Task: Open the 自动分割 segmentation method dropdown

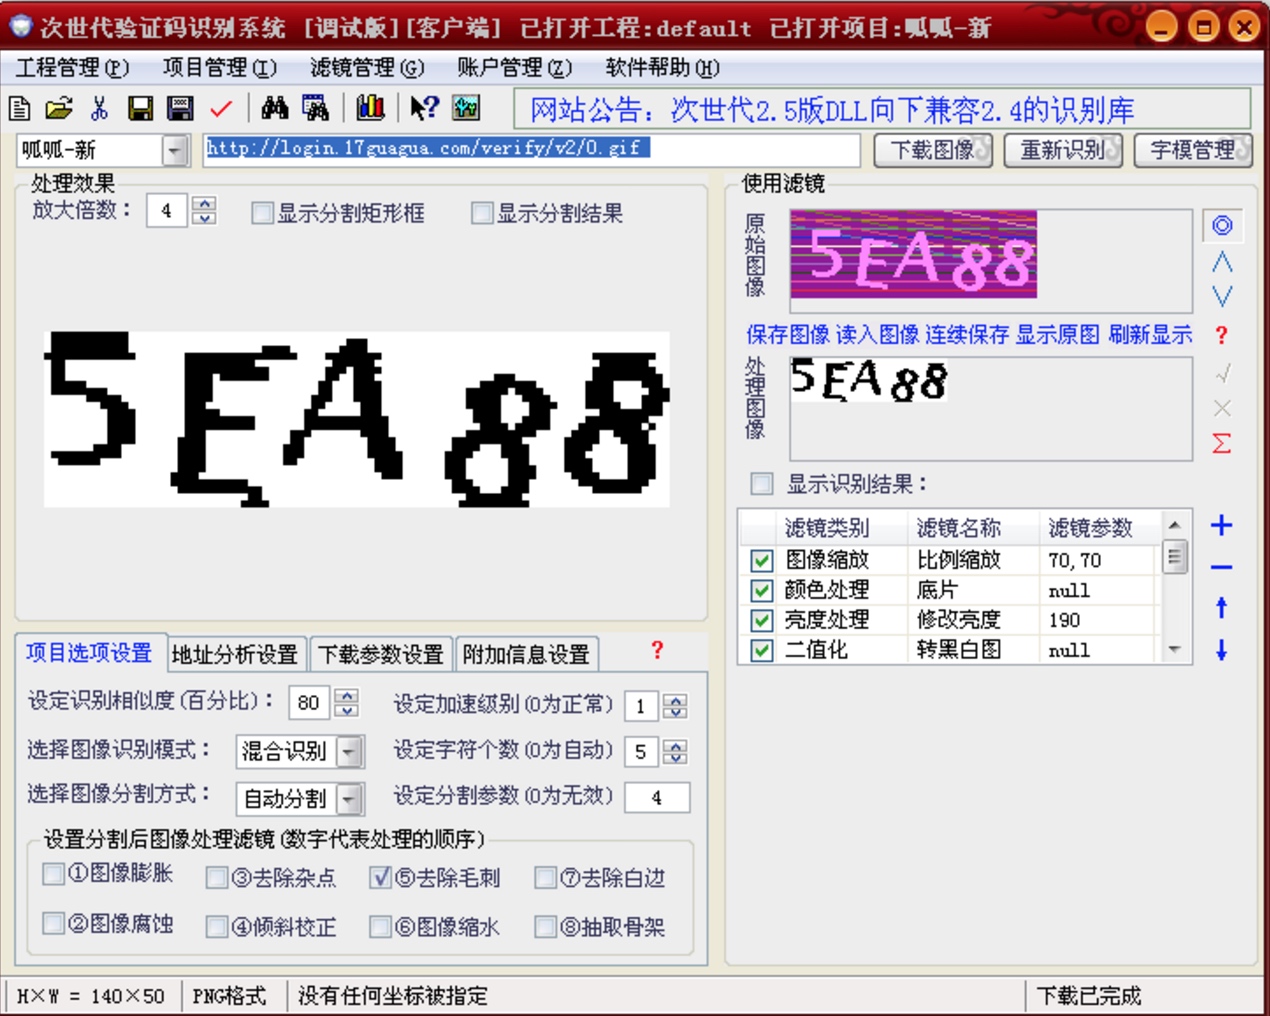Action: 349,799
